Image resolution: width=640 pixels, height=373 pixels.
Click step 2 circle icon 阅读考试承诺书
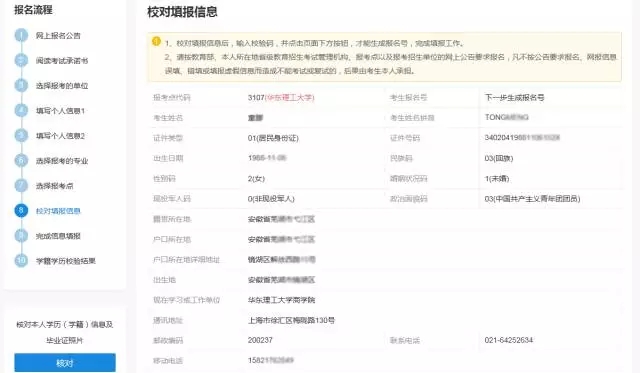click(21, 60)
